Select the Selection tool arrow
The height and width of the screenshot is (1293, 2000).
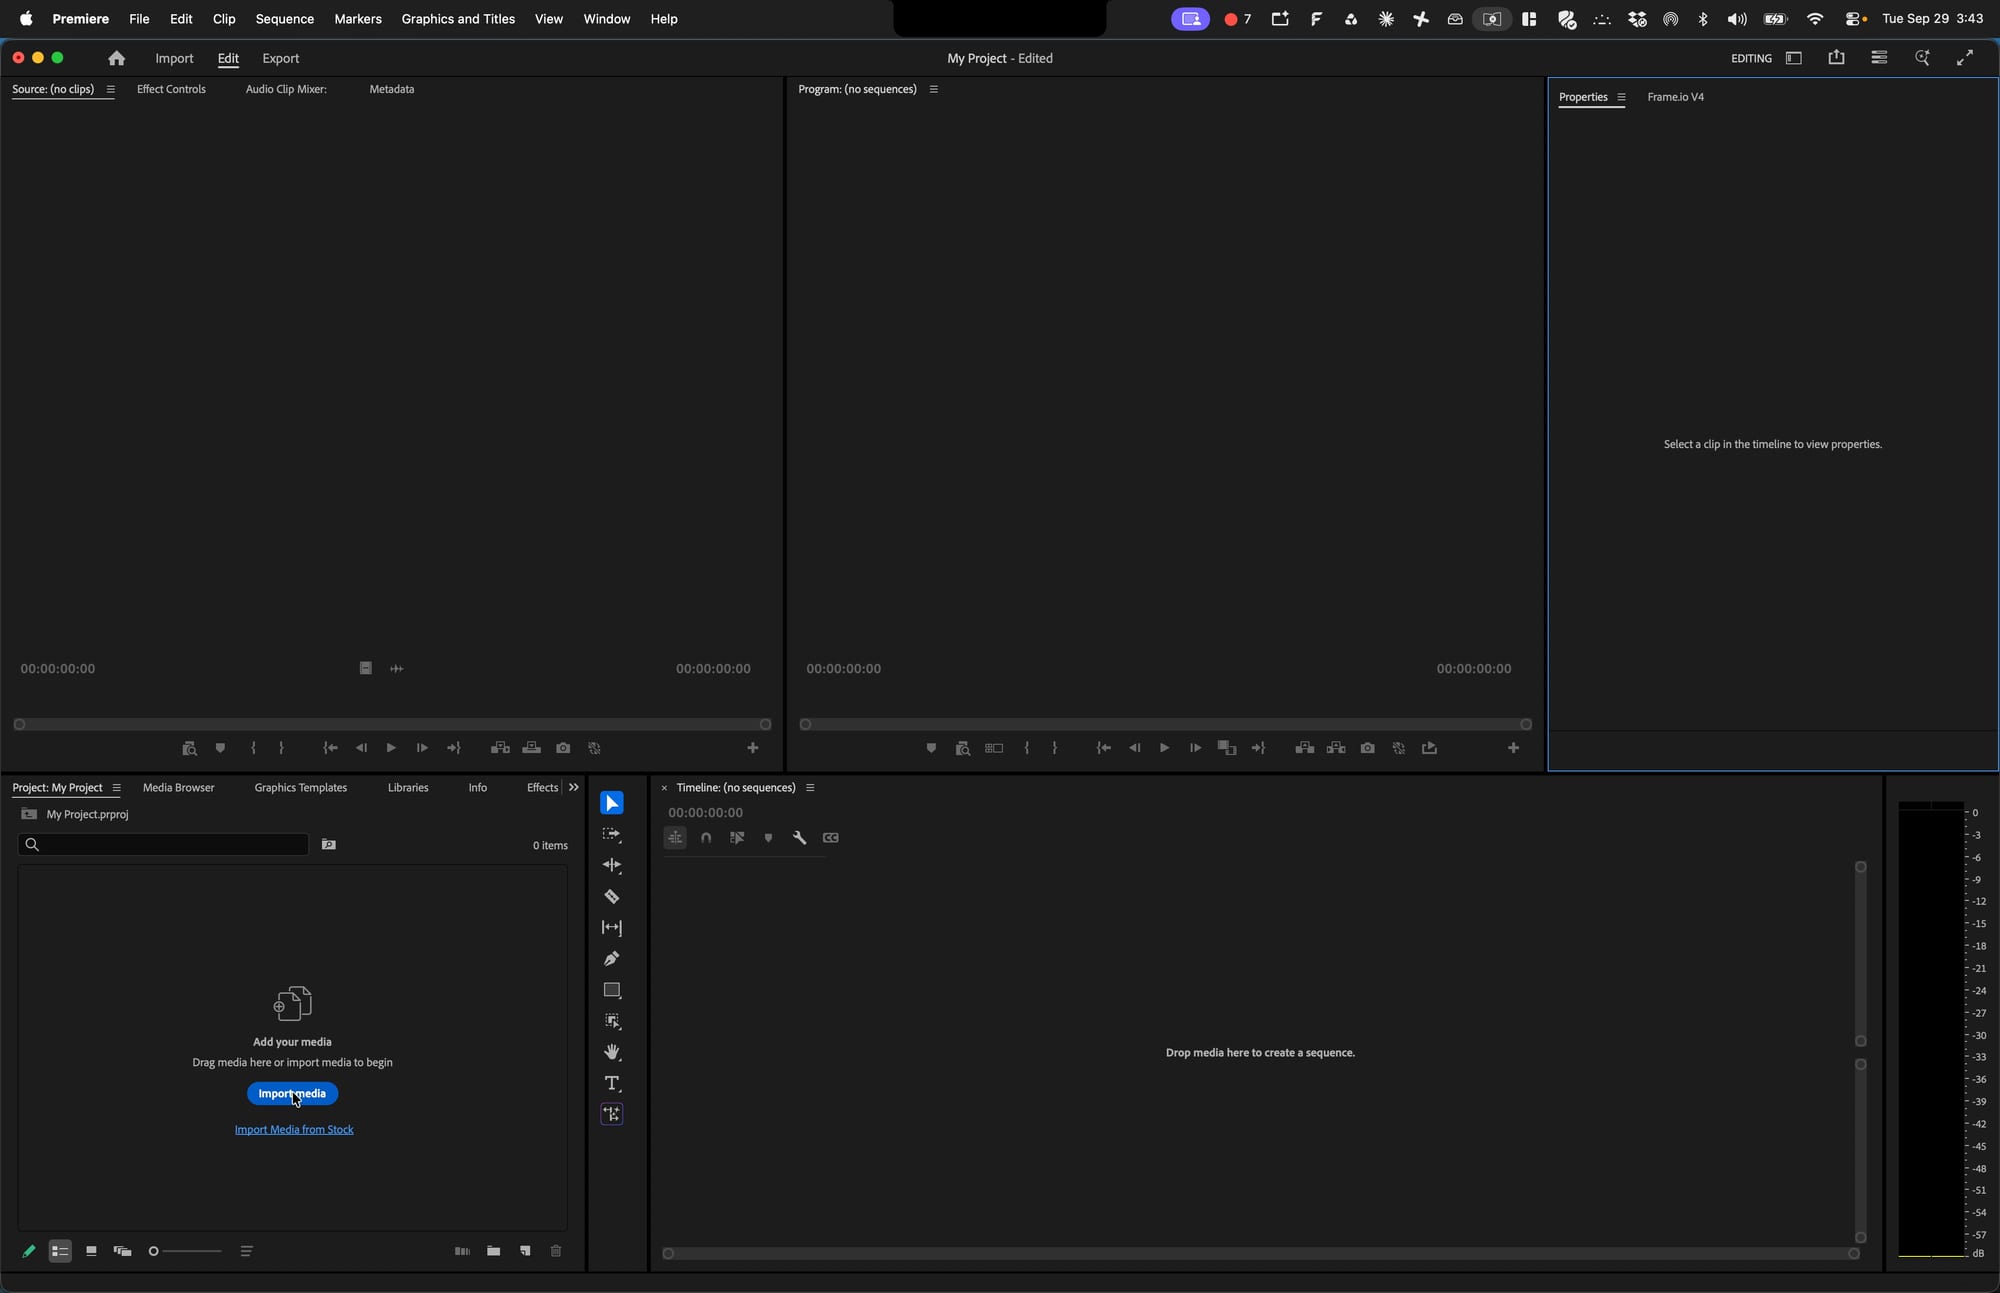click(612, 803)
